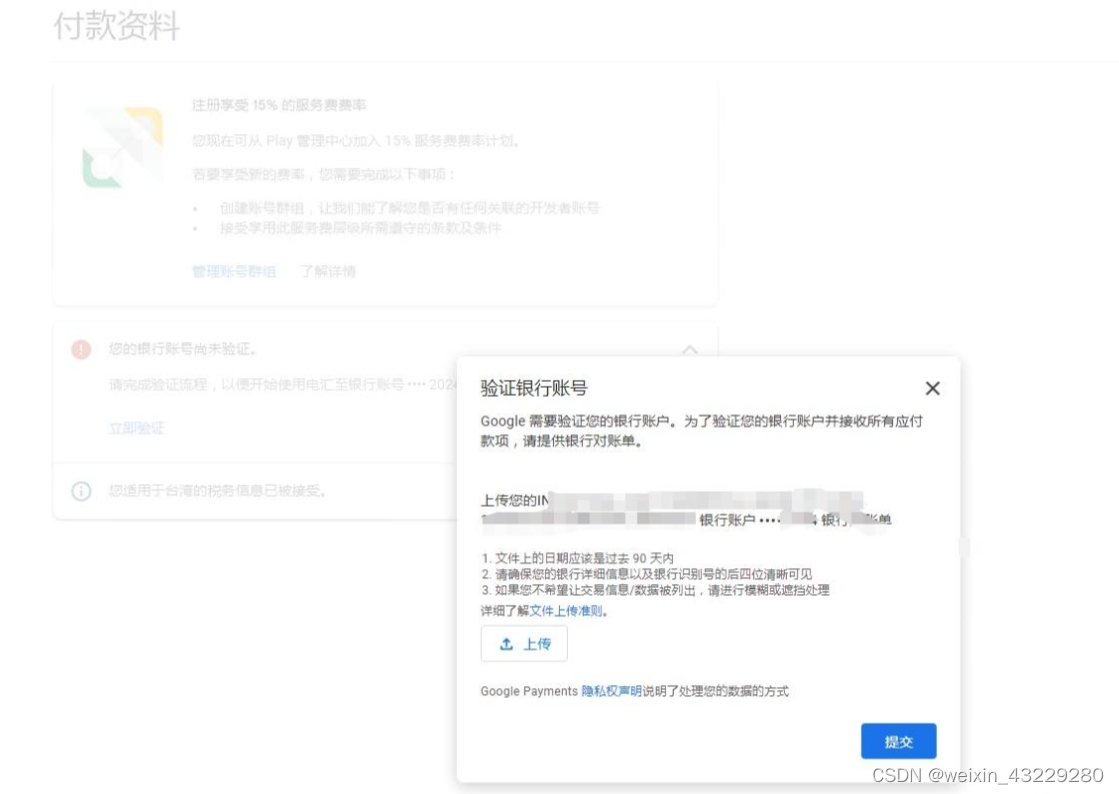This screenshot has height=794, width=1119.
Task: Click the red warning alert icon
Action: (x=81, y=349)
